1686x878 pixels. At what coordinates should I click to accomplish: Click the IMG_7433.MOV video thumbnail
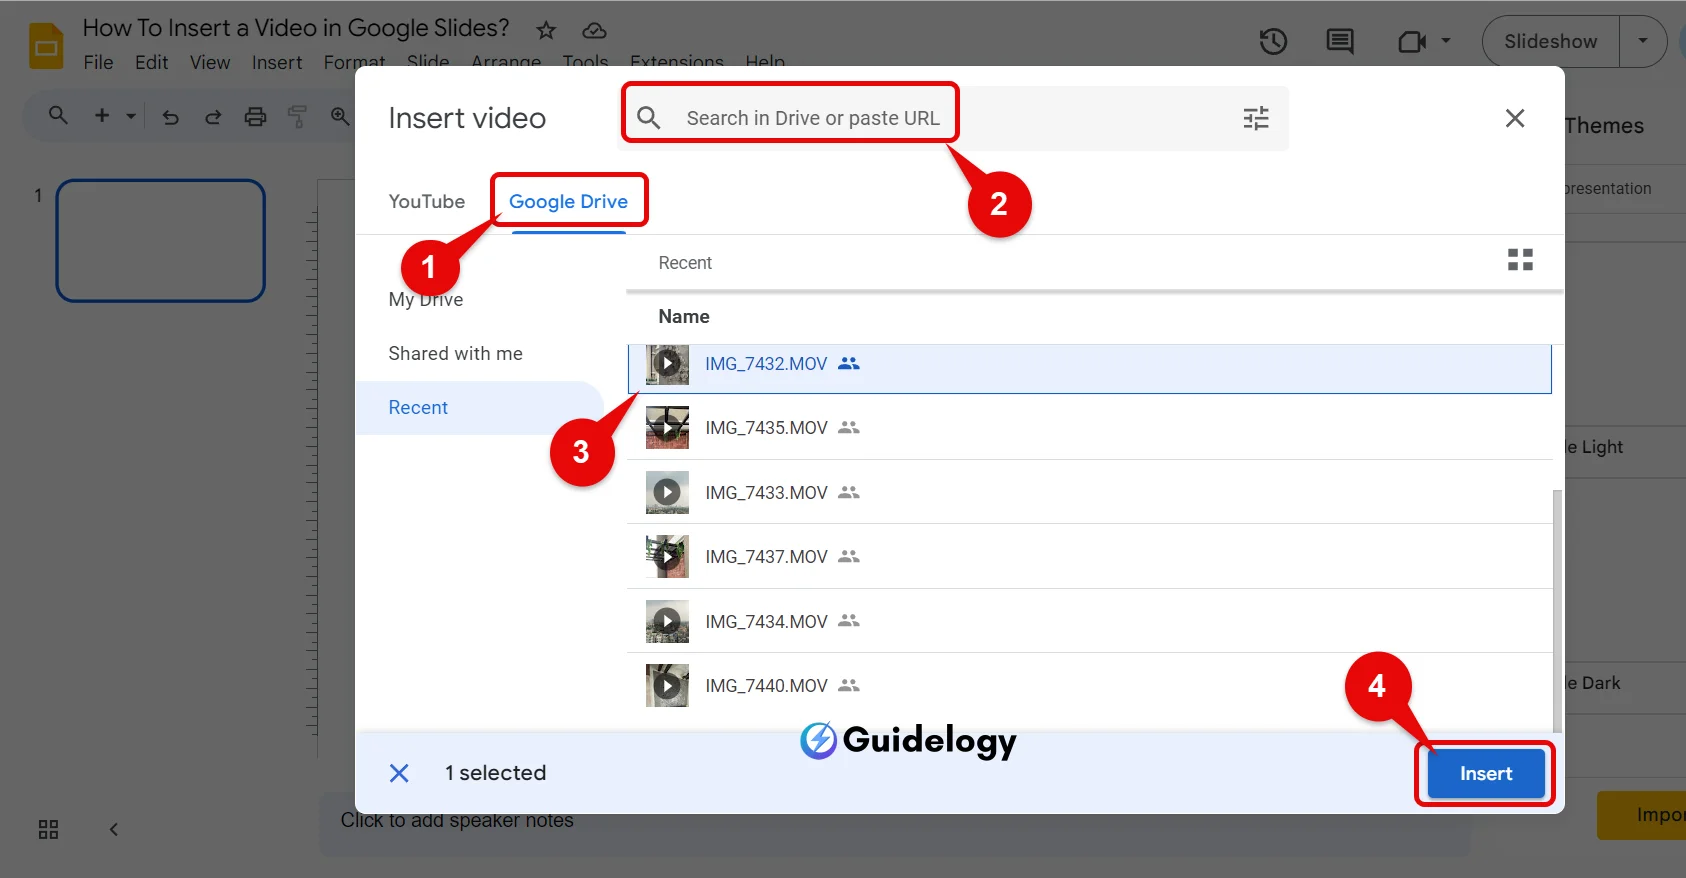pyautogui.click(x=667, y=492)
